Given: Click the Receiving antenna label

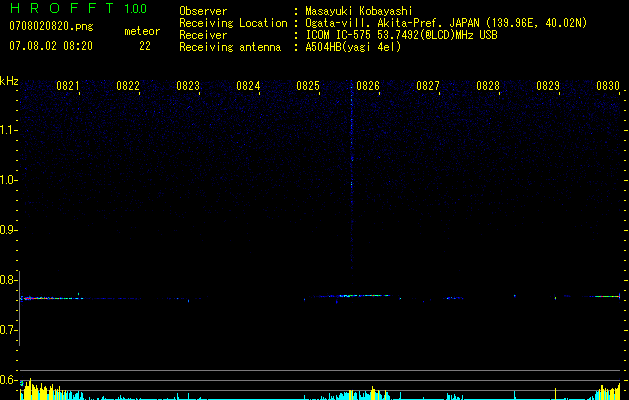Looking at the screenshot, I should [x=230, y=47].
